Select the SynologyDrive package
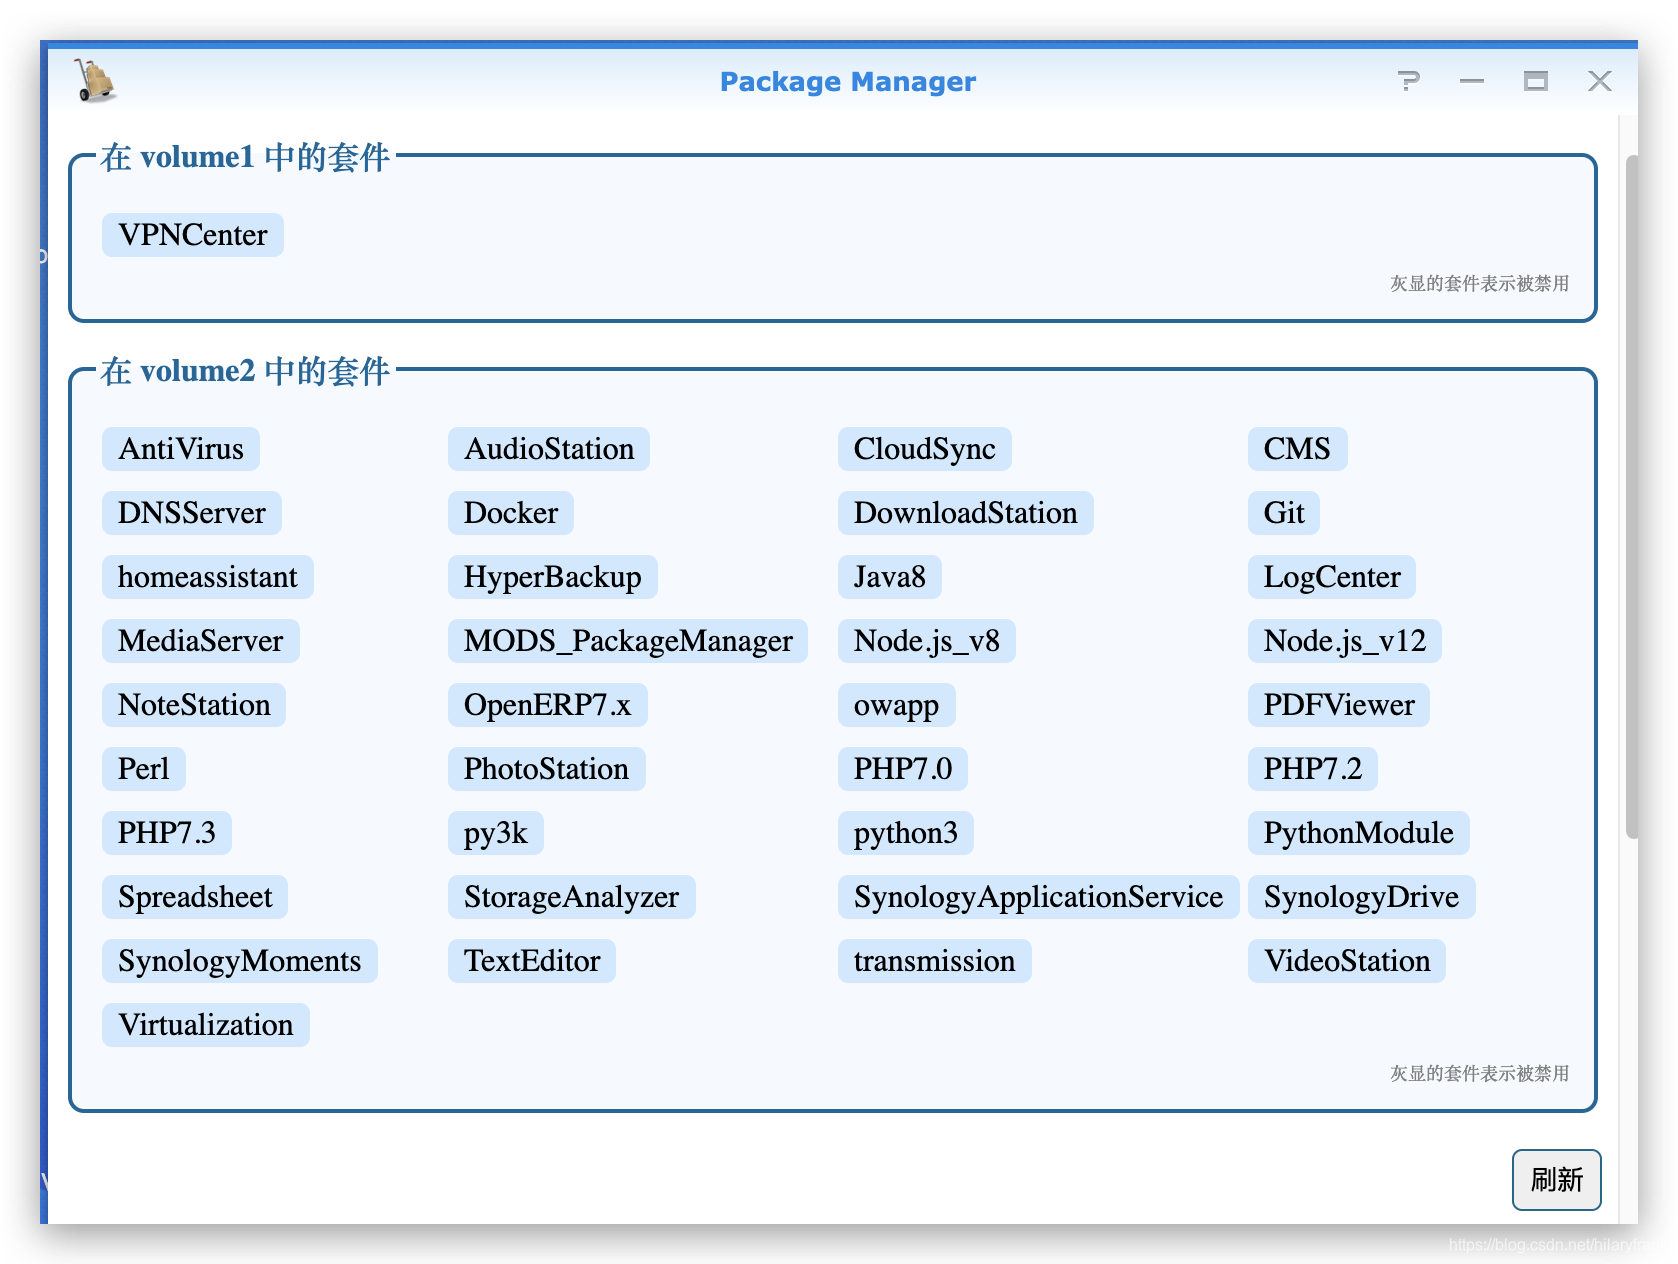 point(1362,897)
